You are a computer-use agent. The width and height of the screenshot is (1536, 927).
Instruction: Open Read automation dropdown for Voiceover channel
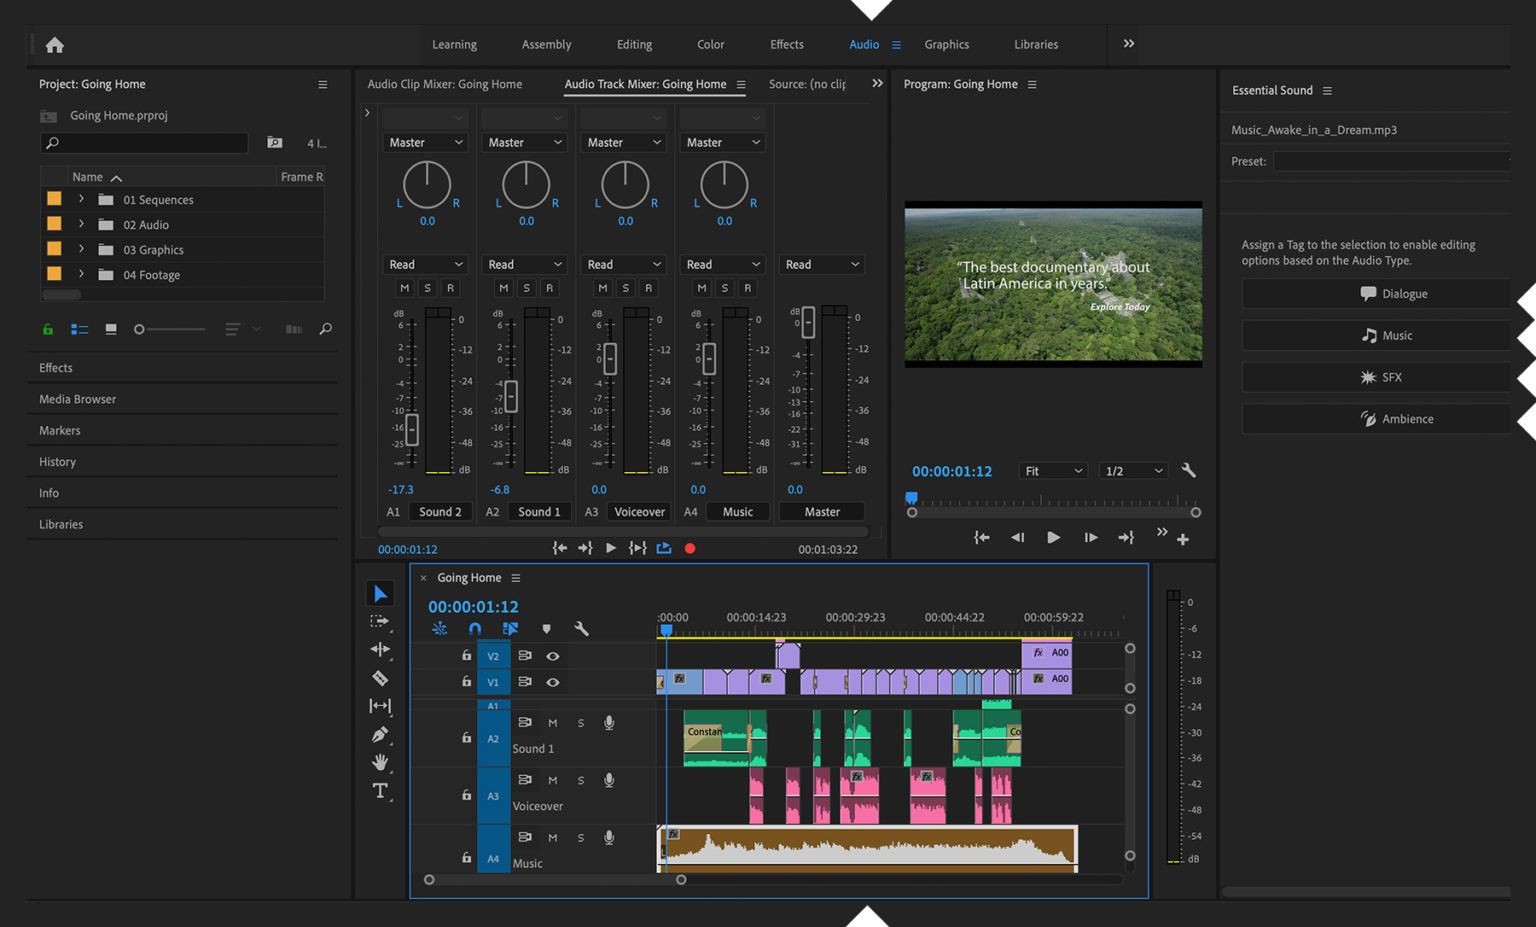click(x=624, y=265)
